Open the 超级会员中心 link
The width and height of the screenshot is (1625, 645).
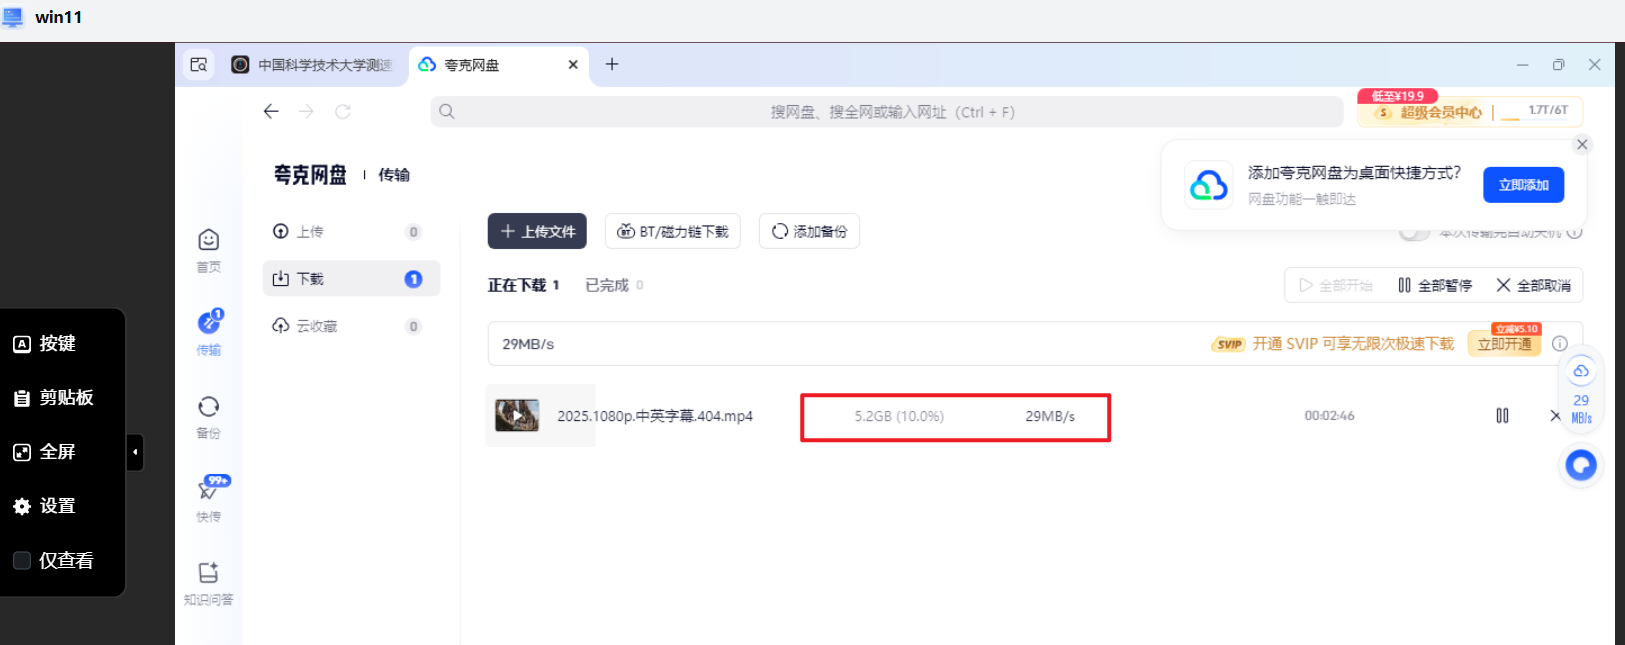pos(1429,112)
